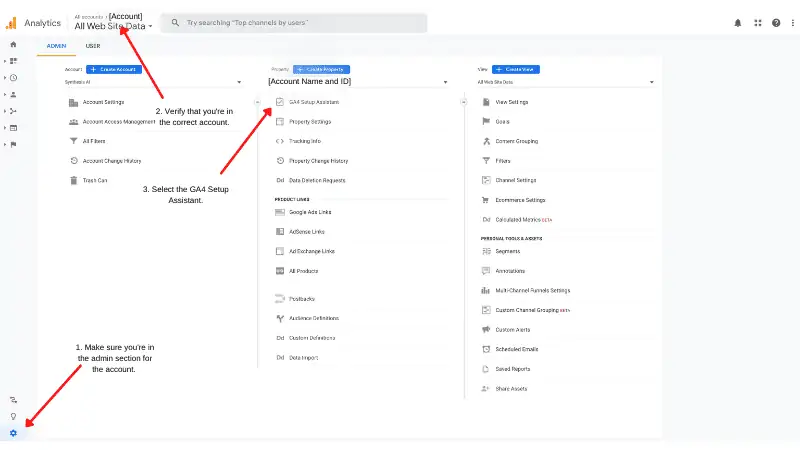Open the help question mark icon
This screenshot has height=450, width=800.
[x=776, y=23]
